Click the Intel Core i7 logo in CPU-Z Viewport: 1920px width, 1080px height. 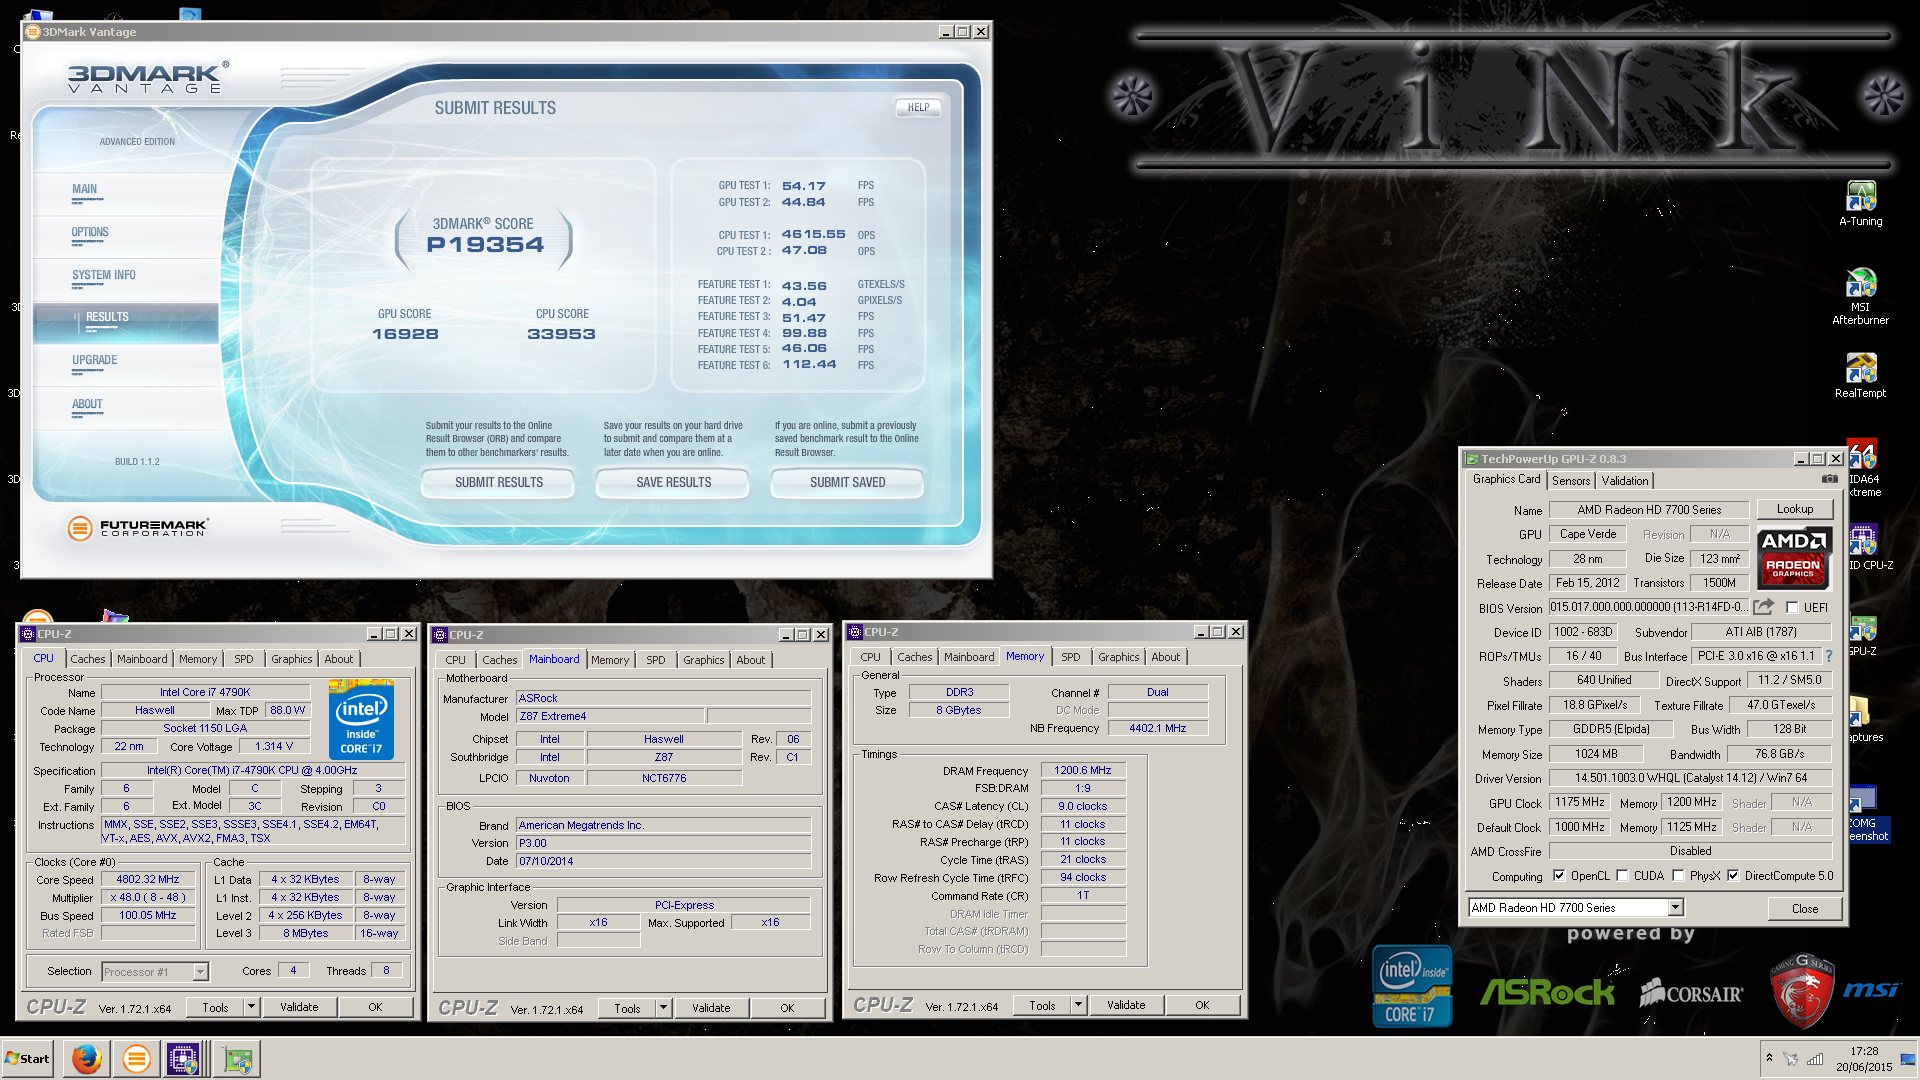[x=361, y=720]
